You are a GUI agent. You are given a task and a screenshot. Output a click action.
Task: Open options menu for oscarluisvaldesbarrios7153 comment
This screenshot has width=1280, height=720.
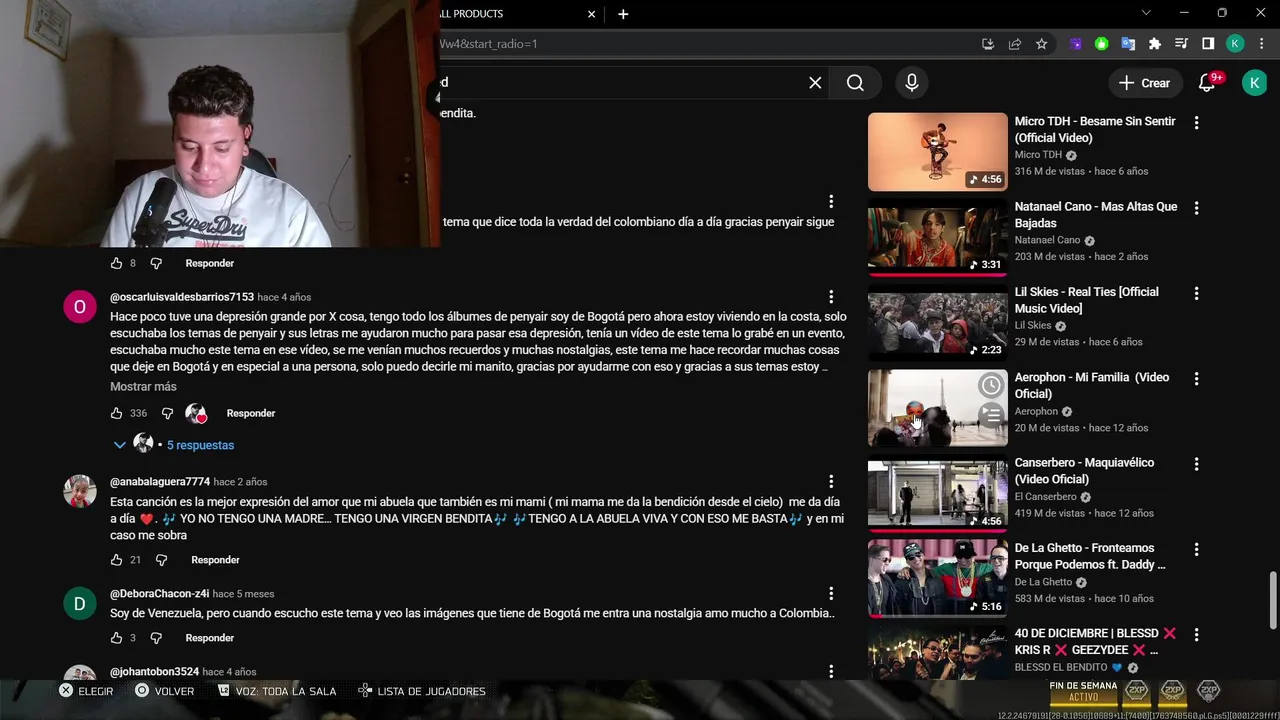tap(830, 297)
